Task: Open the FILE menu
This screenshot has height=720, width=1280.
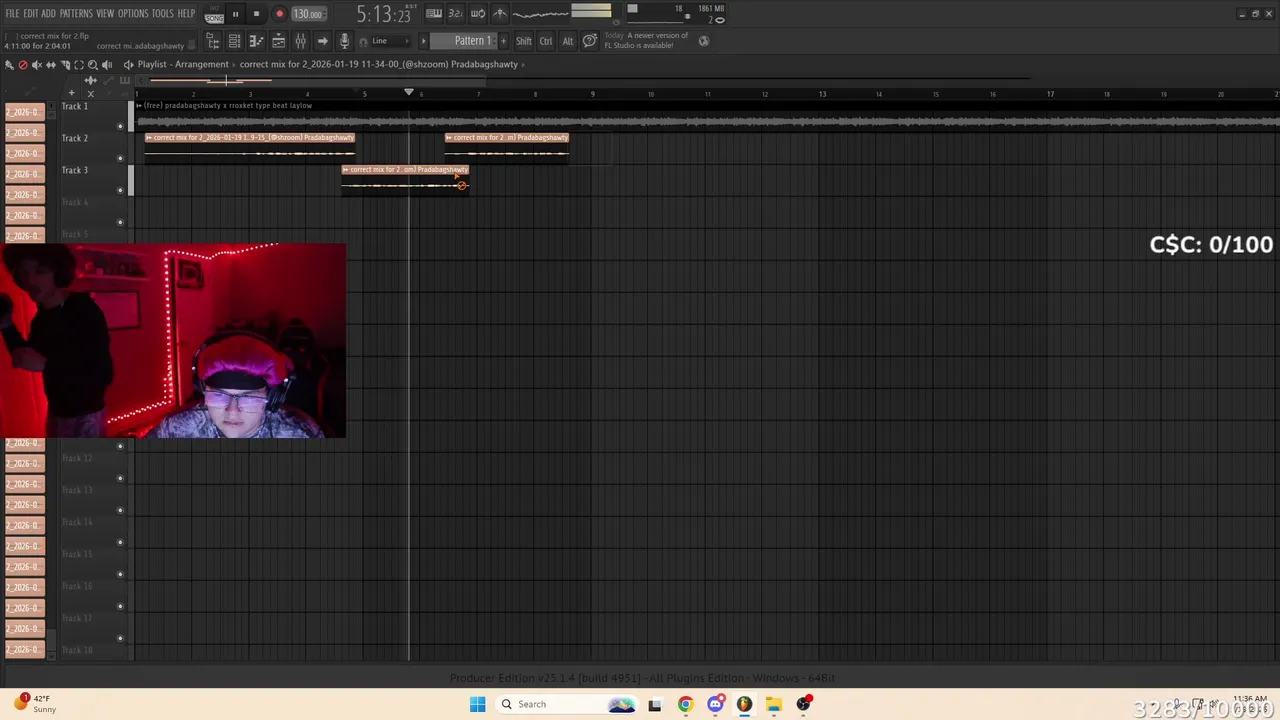Action: (13, 14)
